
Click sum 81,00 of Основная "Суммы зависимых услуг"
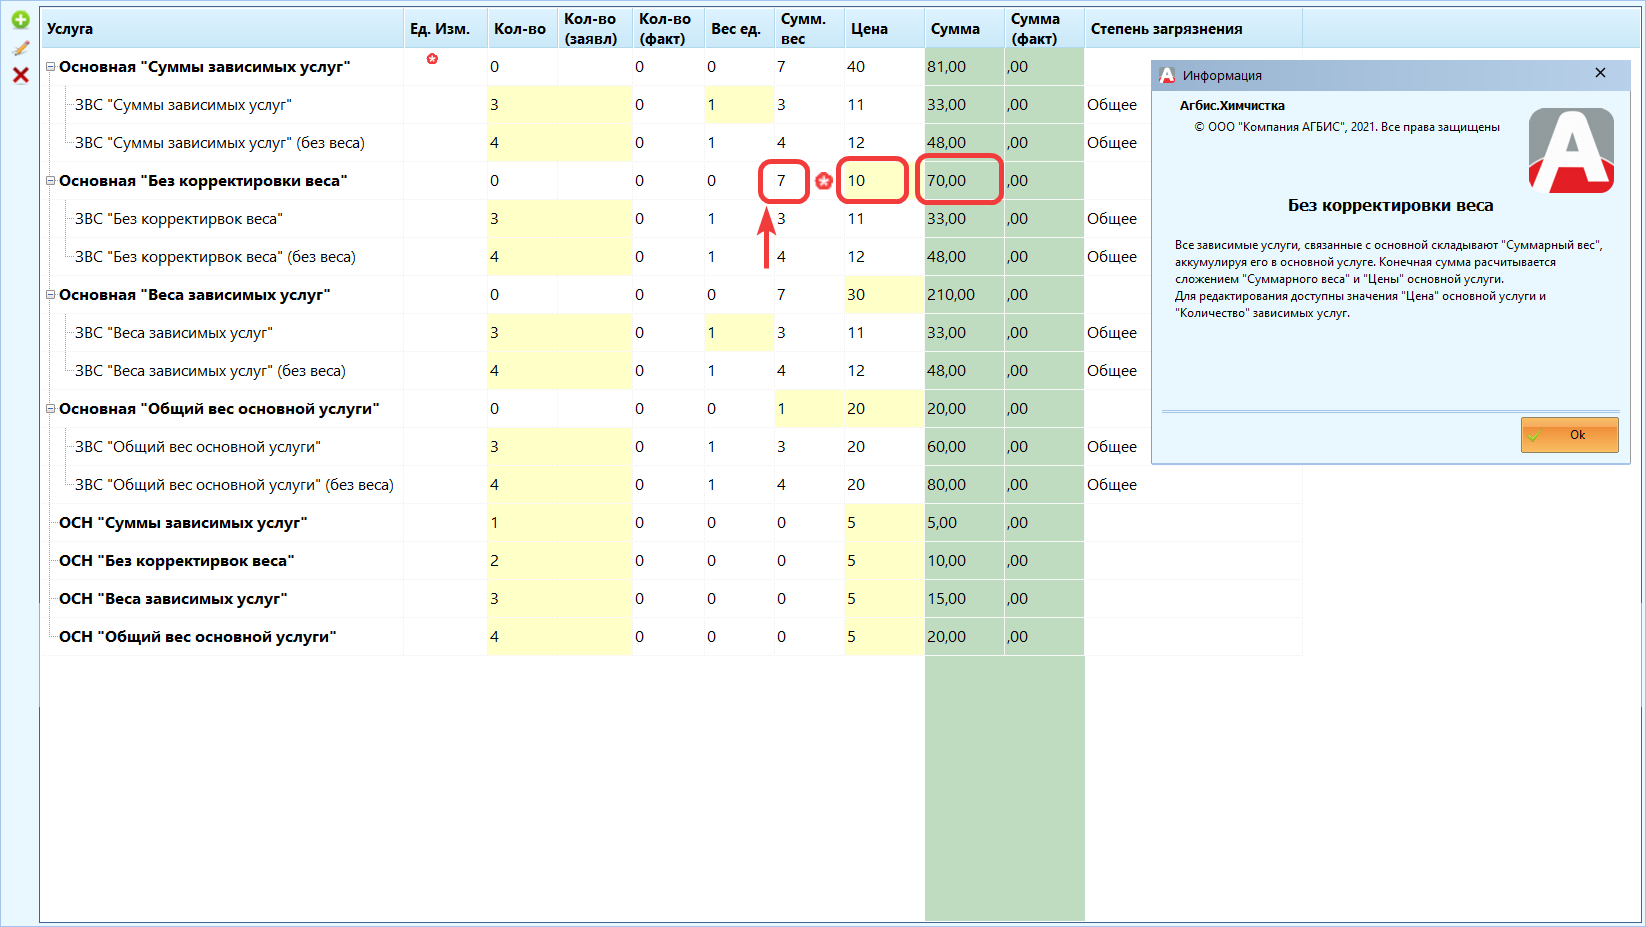point(964,67)
